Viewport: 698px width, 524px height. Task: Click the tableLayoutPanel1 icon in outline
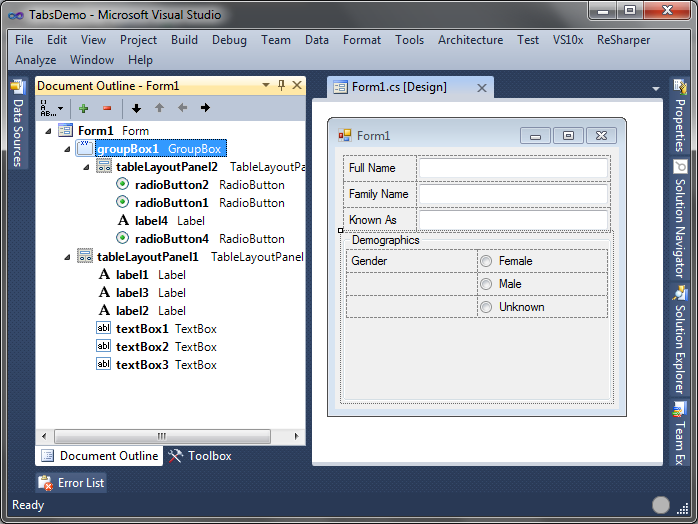pos(85,256)
